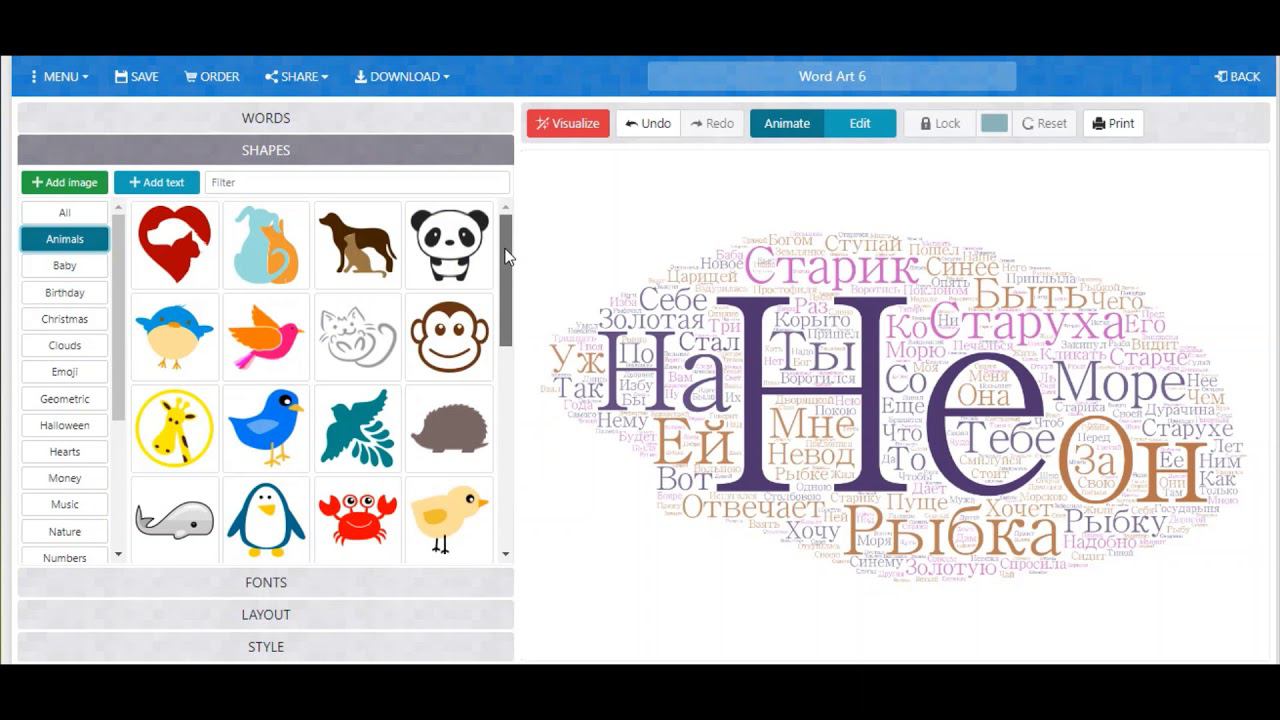Toggle the Lock button
The width and height of the screenshot is (1280, 720).
pyautogui.click(x=940, y=123)
